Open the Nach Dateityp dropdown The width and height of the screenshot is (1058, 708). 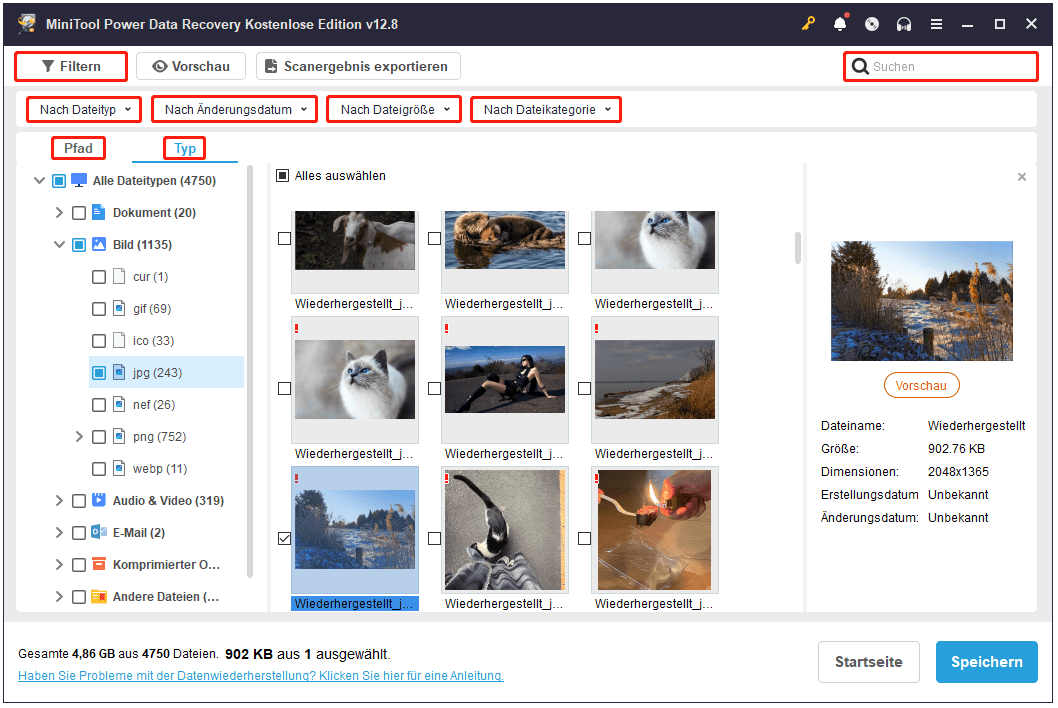pos(83,109)
